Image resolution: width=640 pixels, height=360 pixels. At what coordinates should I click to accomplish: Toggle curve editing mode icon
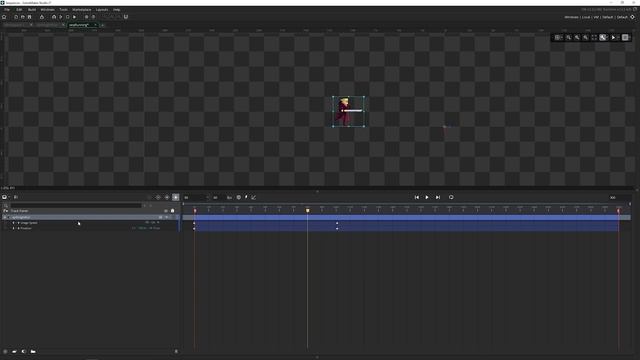tap(253, 198)
